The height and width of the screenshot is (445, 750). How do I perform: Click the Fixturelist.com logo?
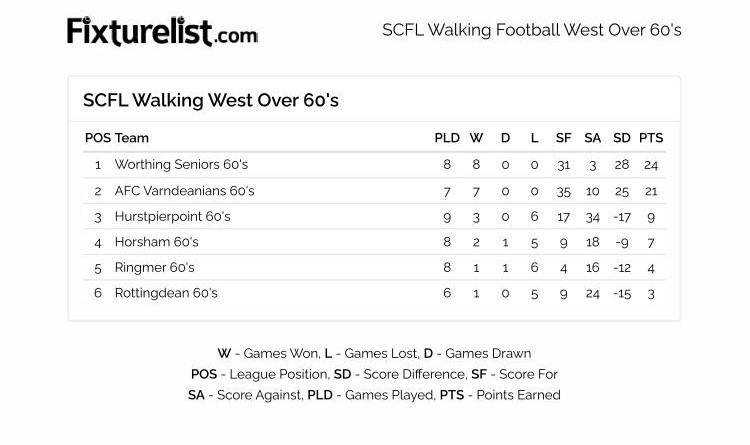pyautogui.click(x=162, y=32)
